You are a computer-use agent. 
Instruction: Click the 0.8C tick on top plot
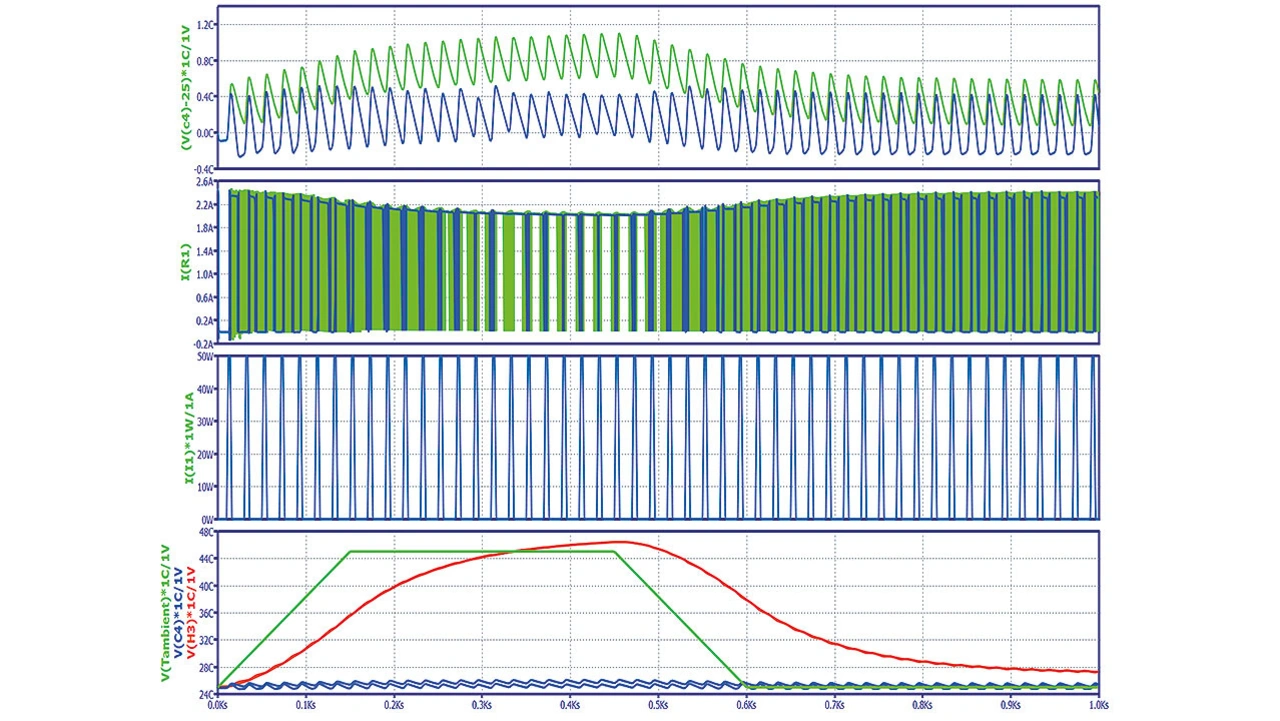coord(205,60)
